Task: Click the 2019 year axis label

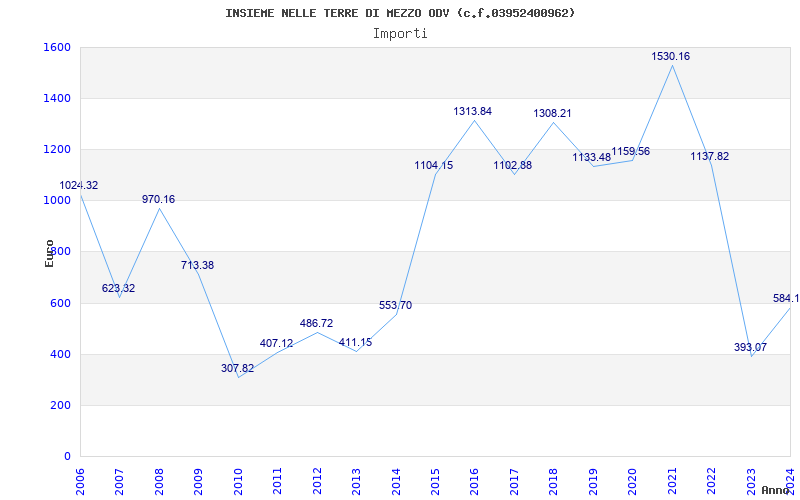Action: [x=593, y=481]
